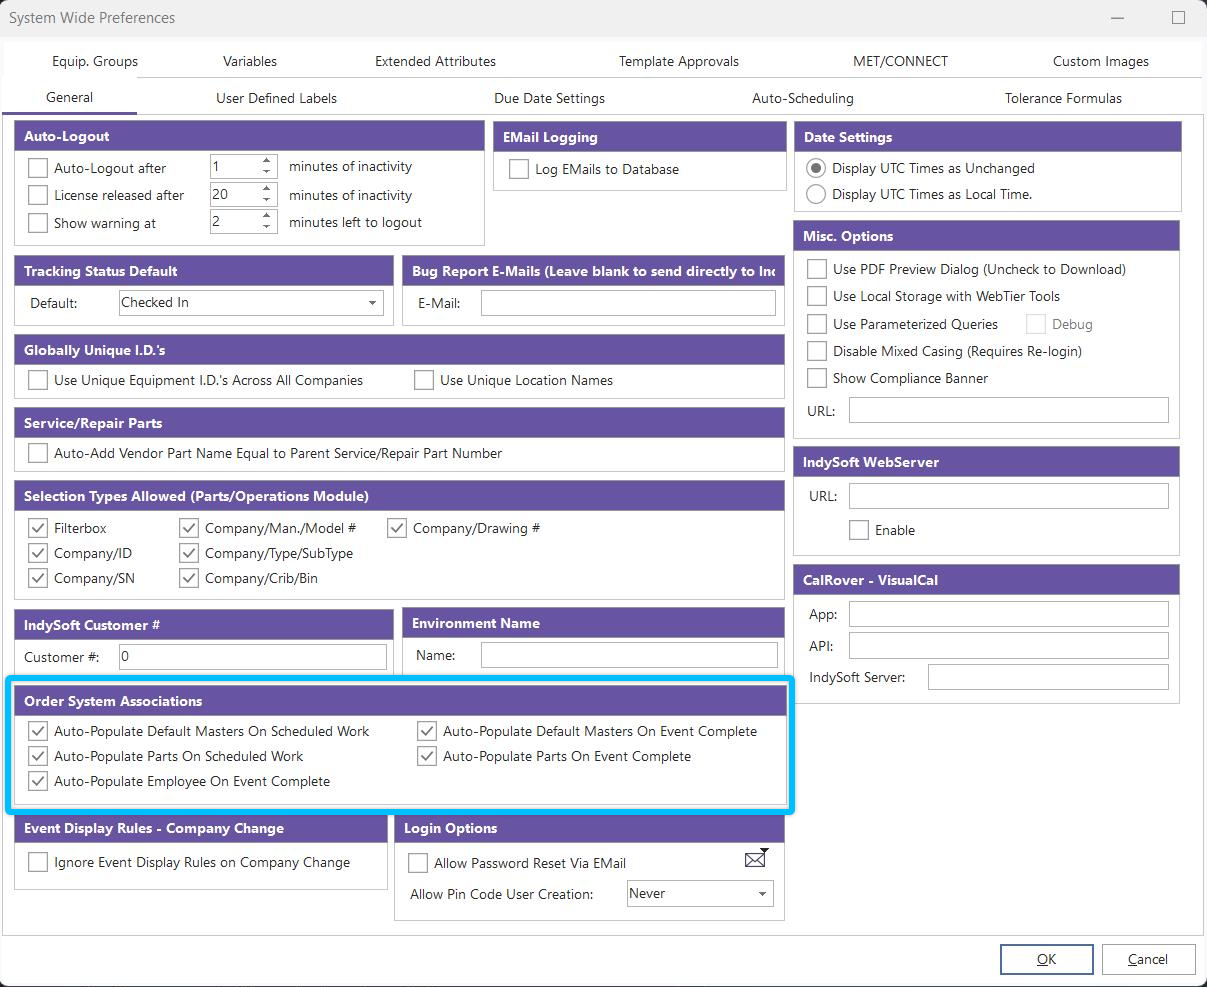Open the Tracking Status Default dropdown
This screenshot has height=987, width=1207.
point(372,303)
